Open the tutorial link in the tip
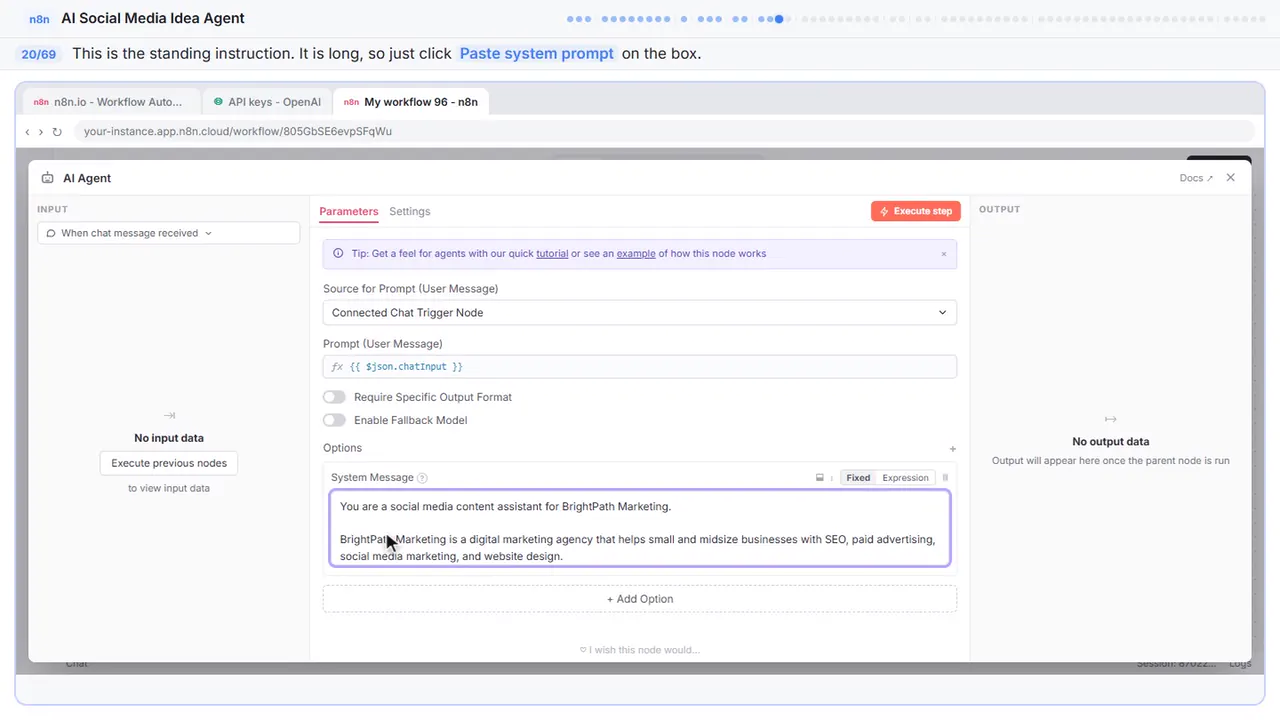Image resolution: width=1280 pixels, height=720 pixels. 552,254
